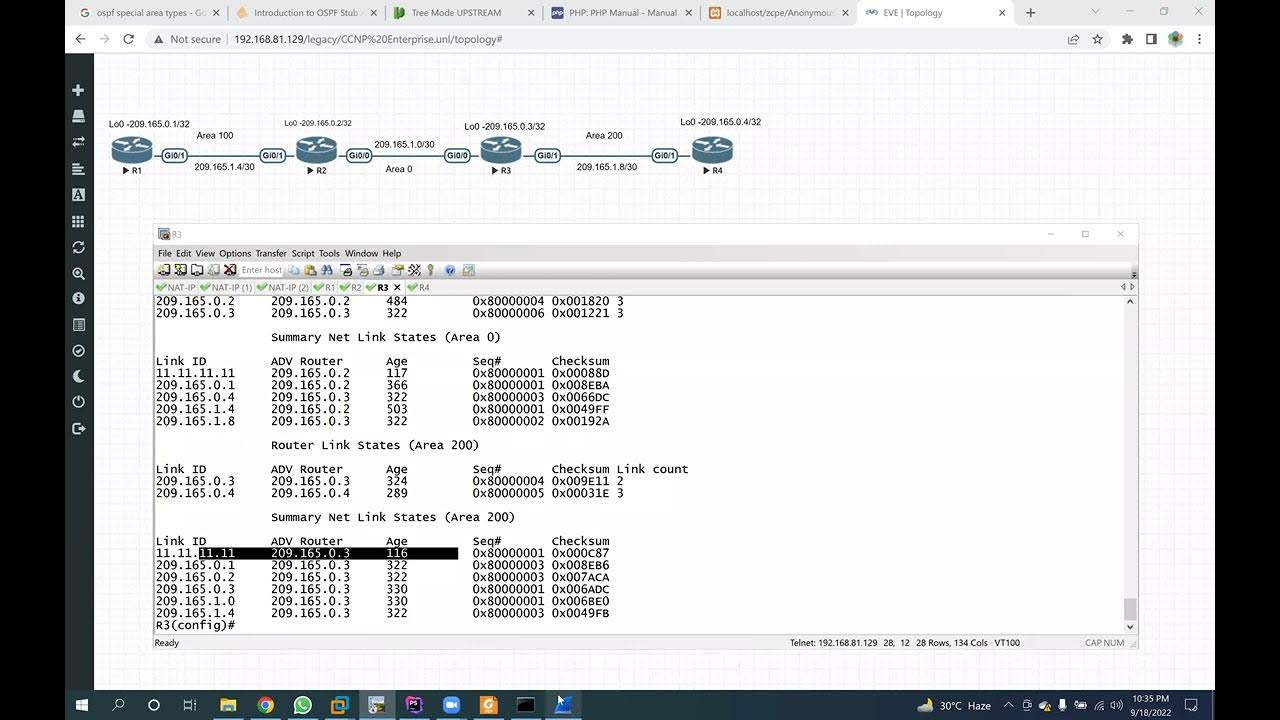
Task: Open a new browser tab
Action: (x=1031, y=13)
